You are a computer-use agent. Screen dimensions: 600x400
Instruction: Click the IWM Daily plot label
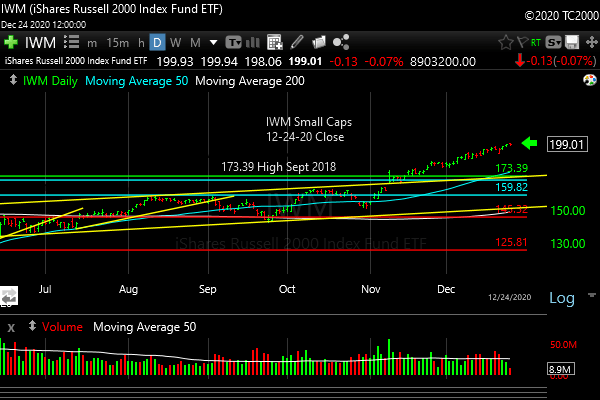tap(50, 81)
